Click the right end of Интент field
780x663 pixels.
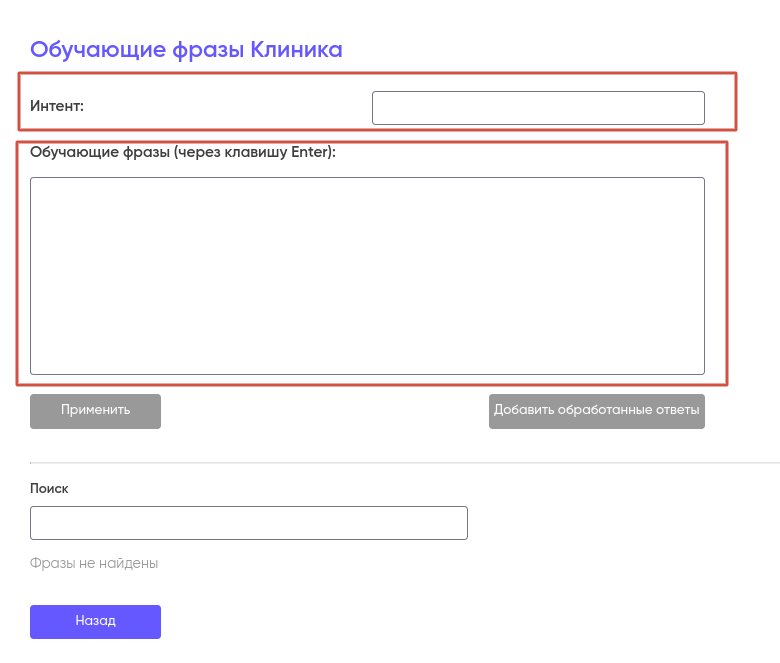click(x=694, y=108)
